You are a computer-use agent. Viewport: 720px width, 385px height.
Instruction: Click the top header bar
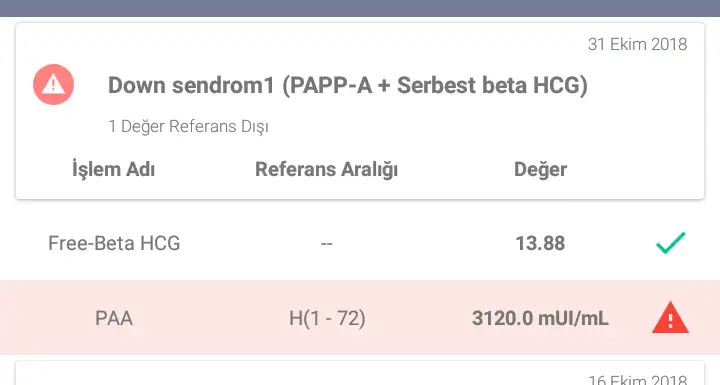[x=360, y=8]
